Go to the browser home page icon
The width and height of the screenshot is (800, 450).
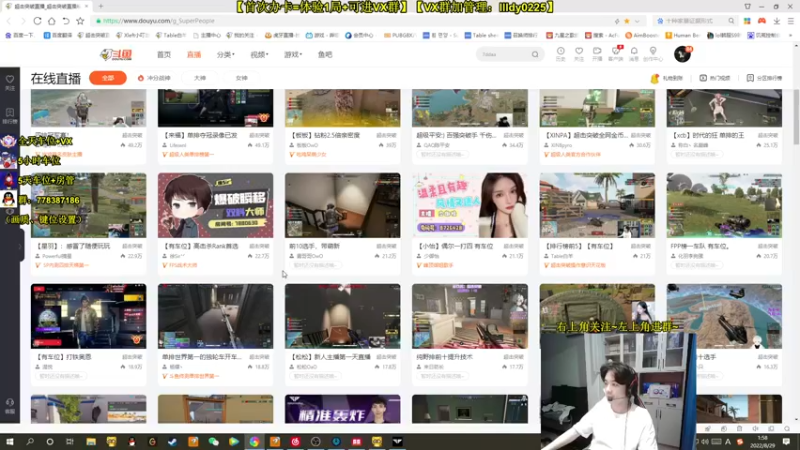(52, 21)
